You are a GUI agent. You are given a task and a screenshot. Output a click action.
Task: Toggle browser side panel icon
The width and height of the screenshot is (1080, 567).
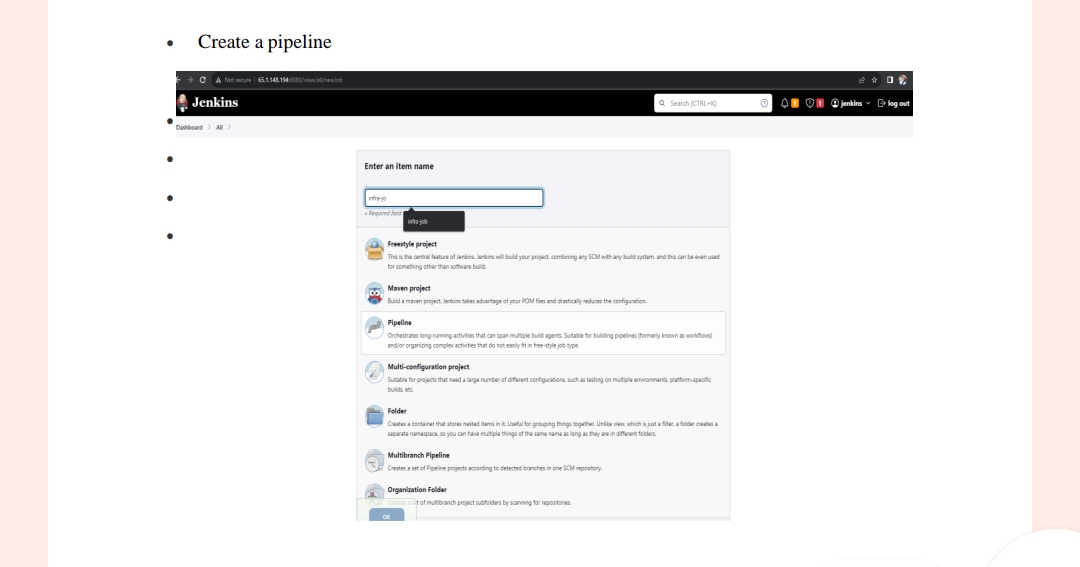(x=889, y=80)
